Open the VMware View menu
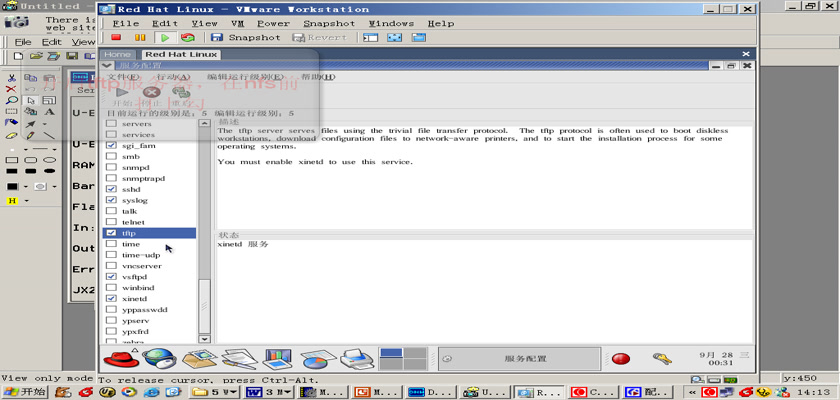840x400 pixels. pyautogui.click(x=205, y=24)
